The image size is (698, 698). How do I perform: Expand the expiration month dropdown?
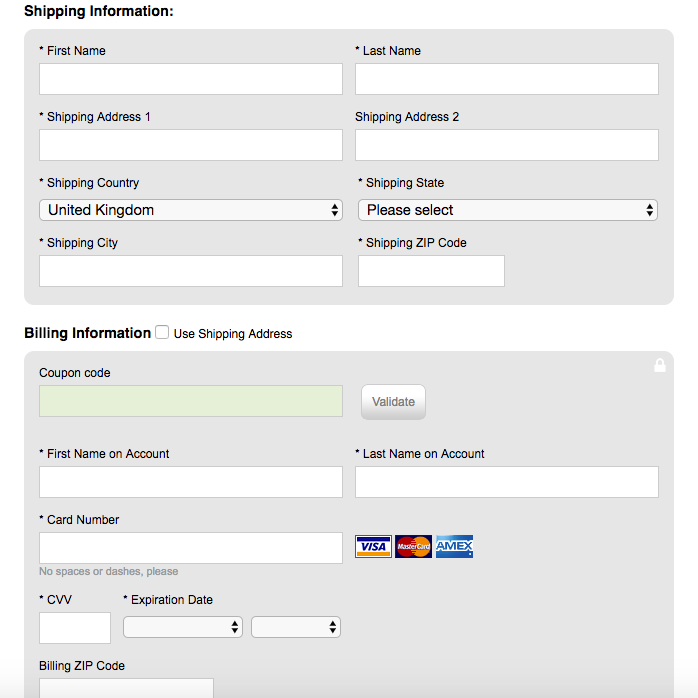tap(183, 627)
